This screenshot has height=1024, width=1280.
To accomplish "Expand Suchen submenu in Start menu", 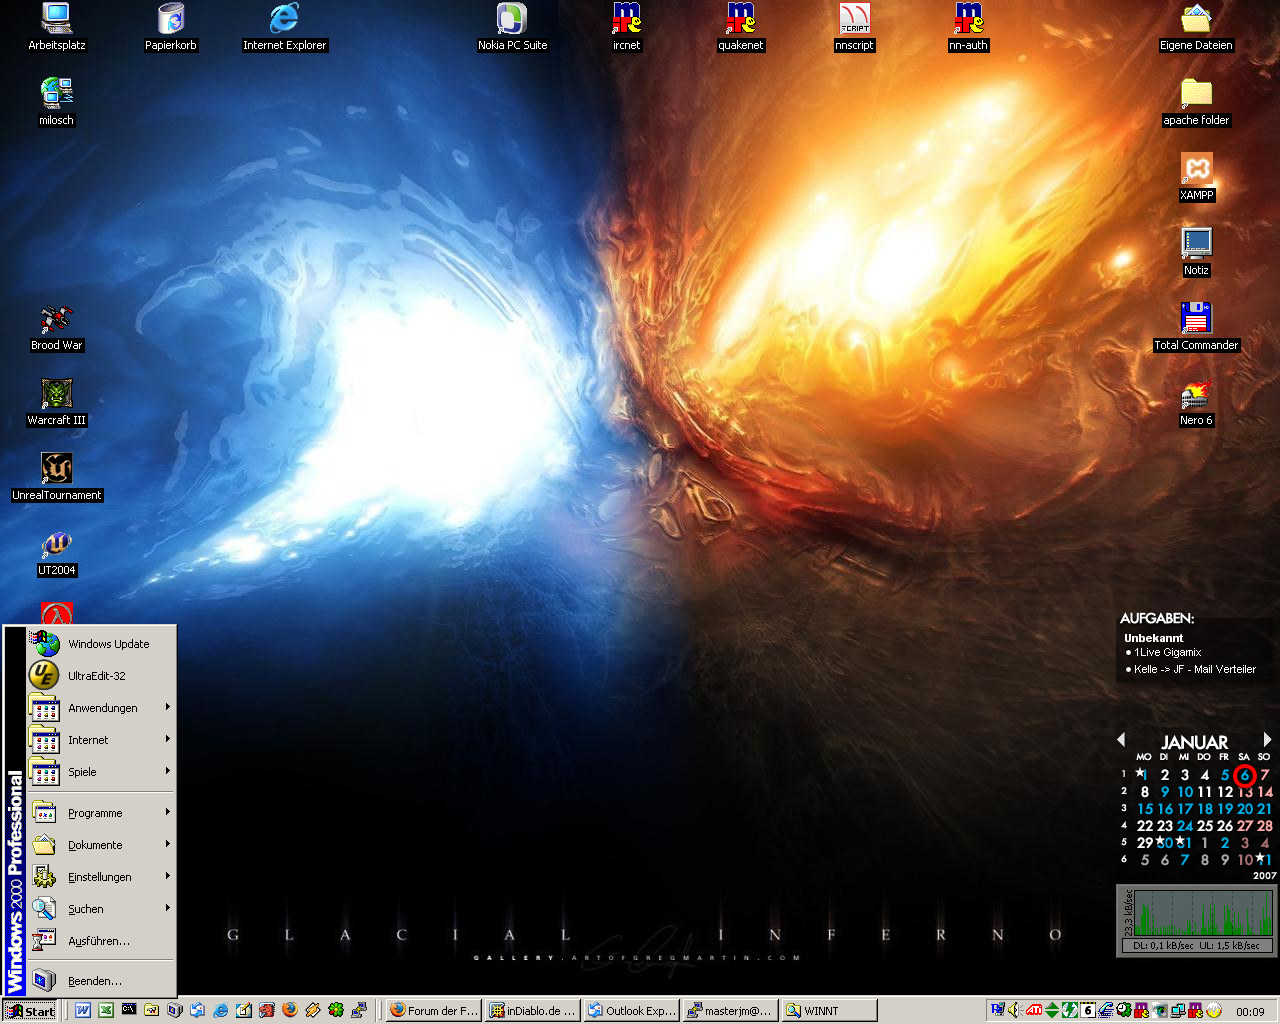I will click(x=101, y=909).
